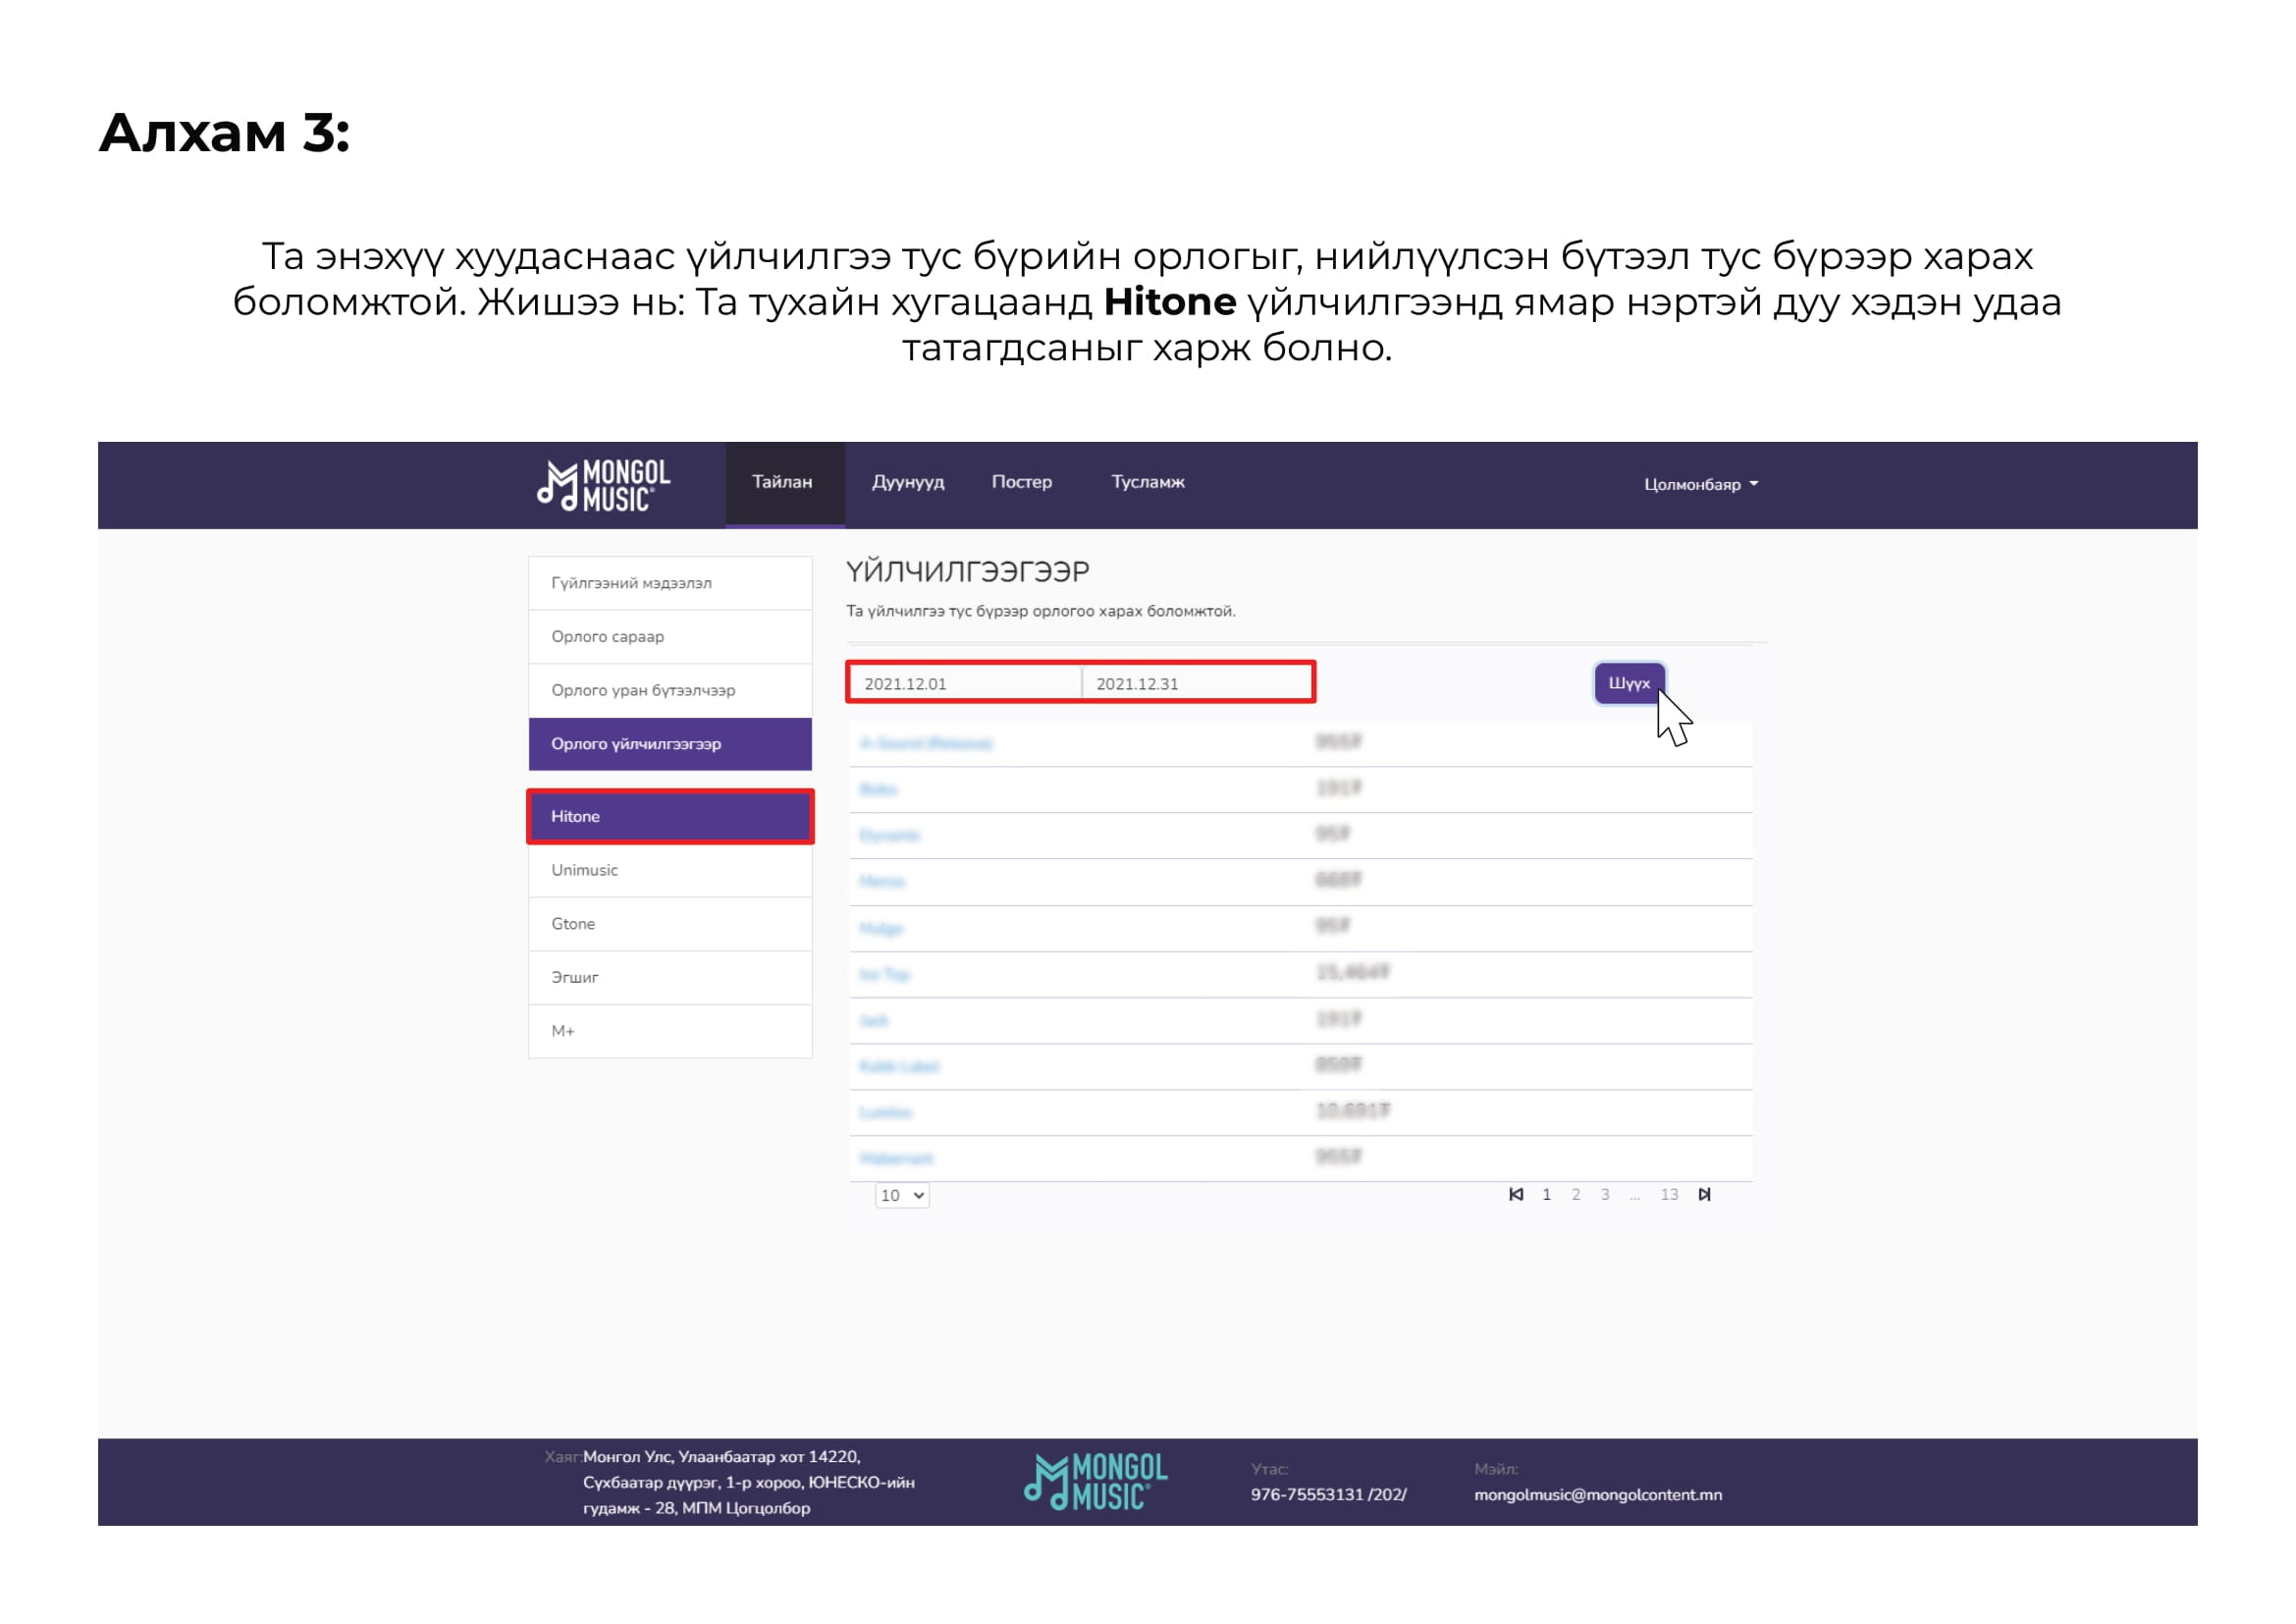
Task: Go to page 13
Action: [x=1669, y=1195]
